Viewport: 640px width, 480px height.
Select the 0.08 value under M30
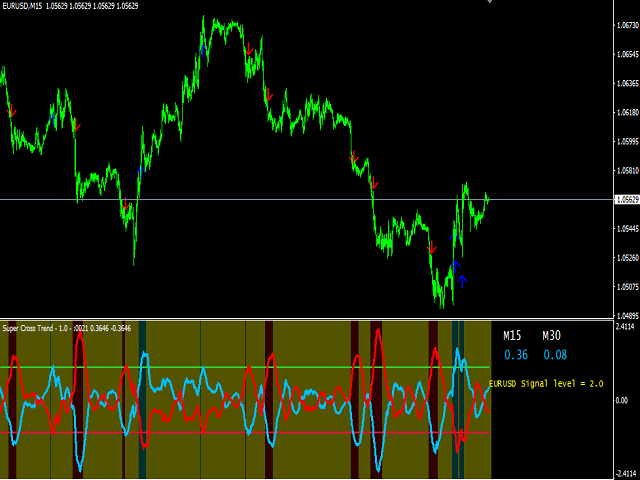(x=555, y=354)
